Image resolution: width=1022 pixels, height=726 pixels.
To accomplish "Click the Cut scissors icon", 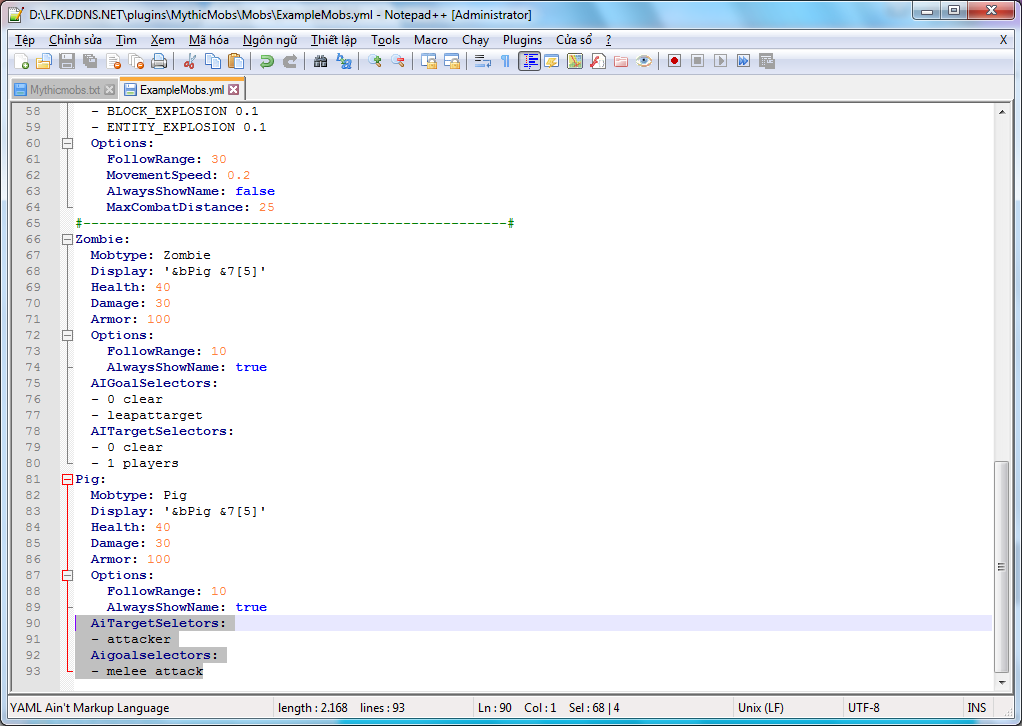I will click(189, 61).
